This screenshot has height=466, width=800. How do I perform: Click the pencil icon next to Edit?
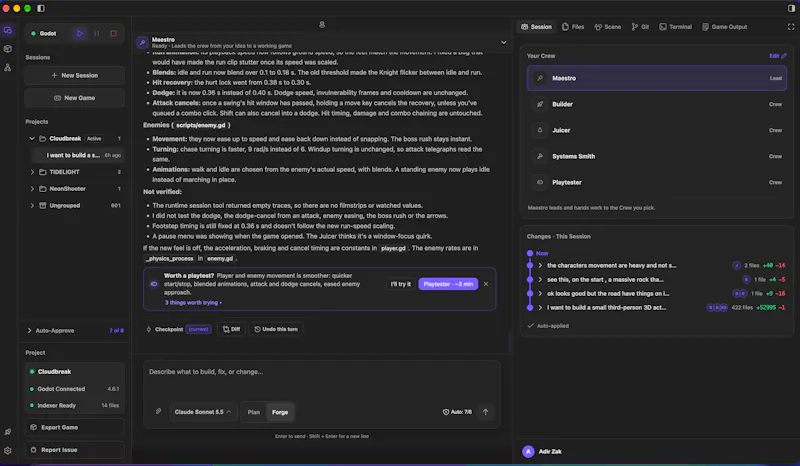tap(784, 56)
